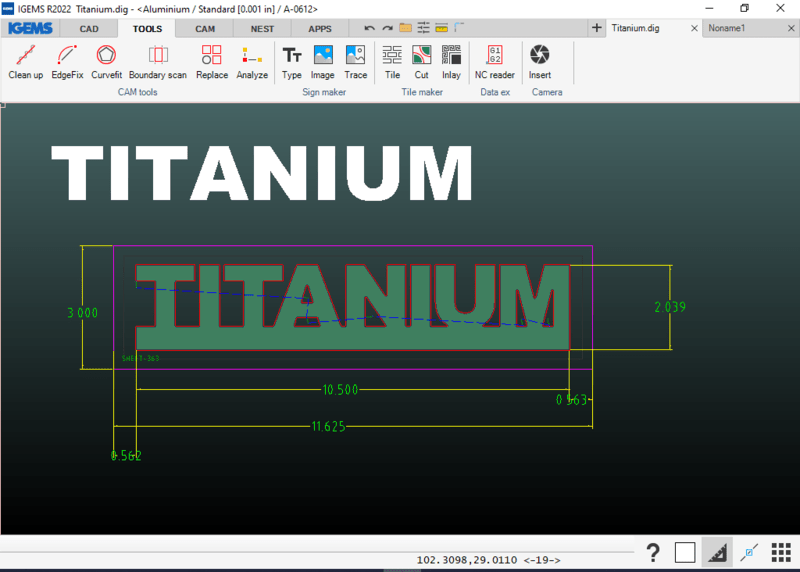This screenshot has height=572, width=800.
Task: Open the Inlay tile maker
Action: click(451, 62)
